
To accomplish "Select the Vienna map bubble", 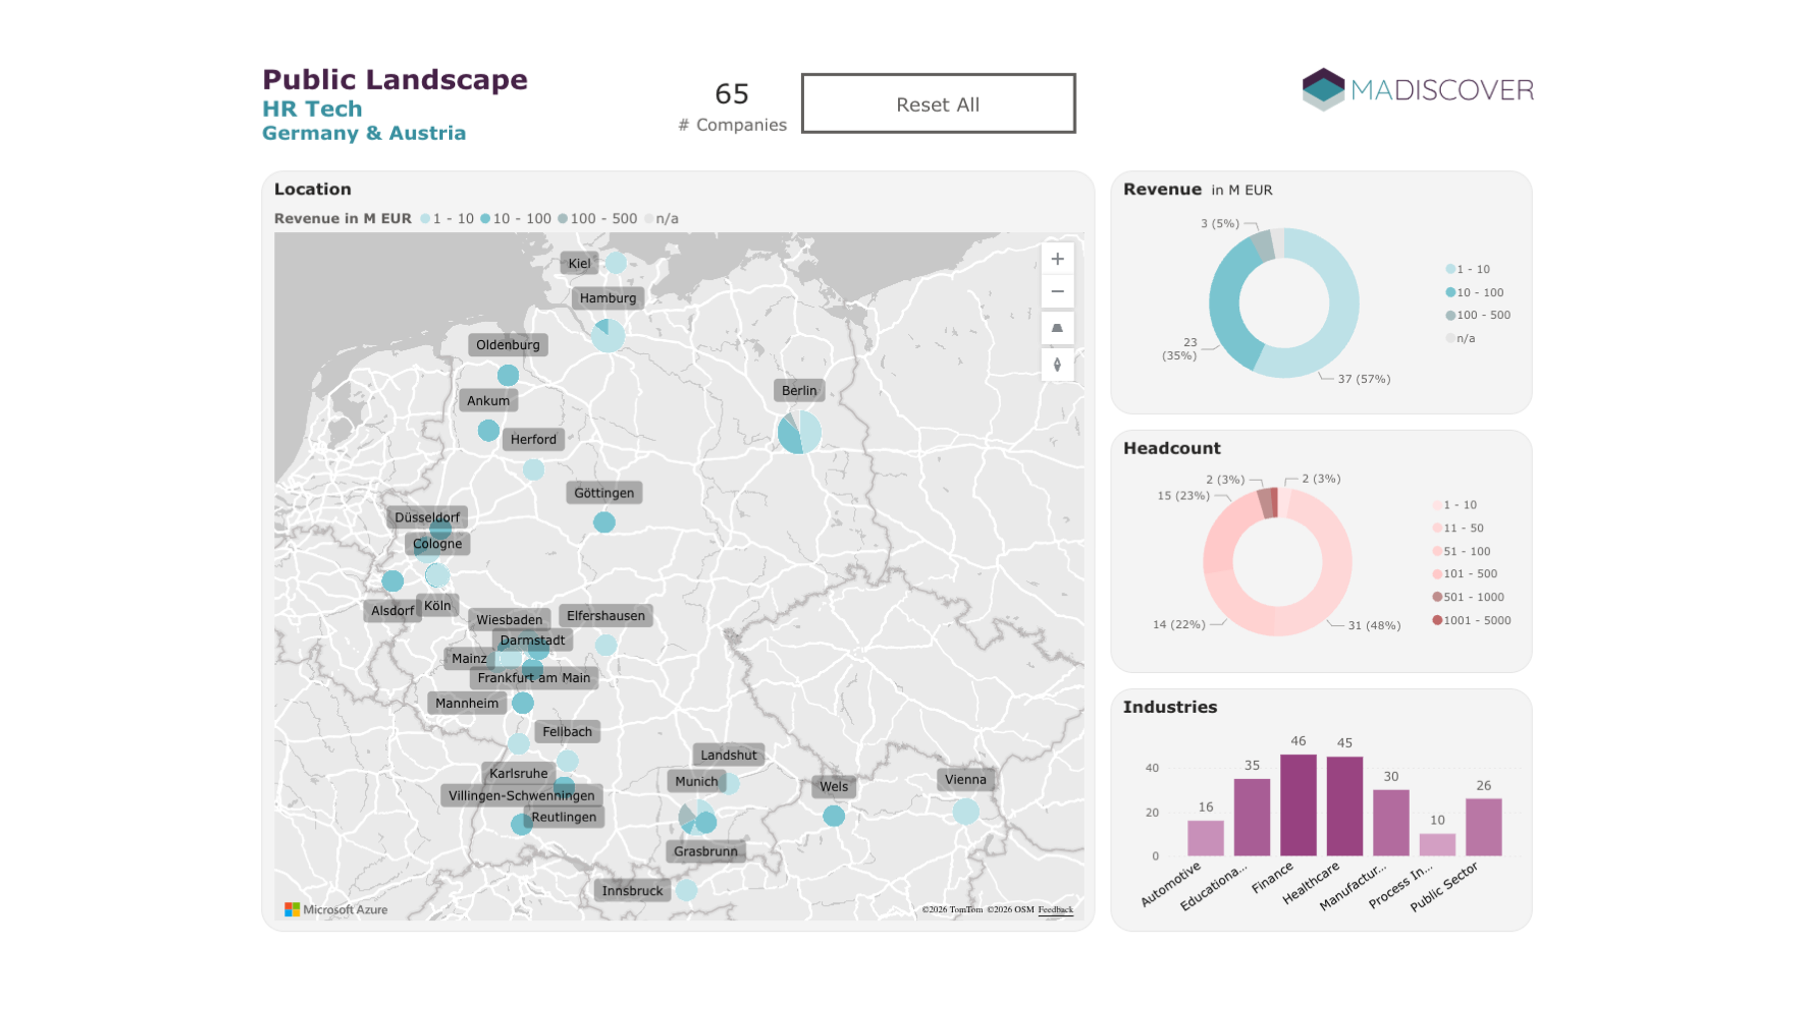I will pyautogui.click(x=965, y=810).
